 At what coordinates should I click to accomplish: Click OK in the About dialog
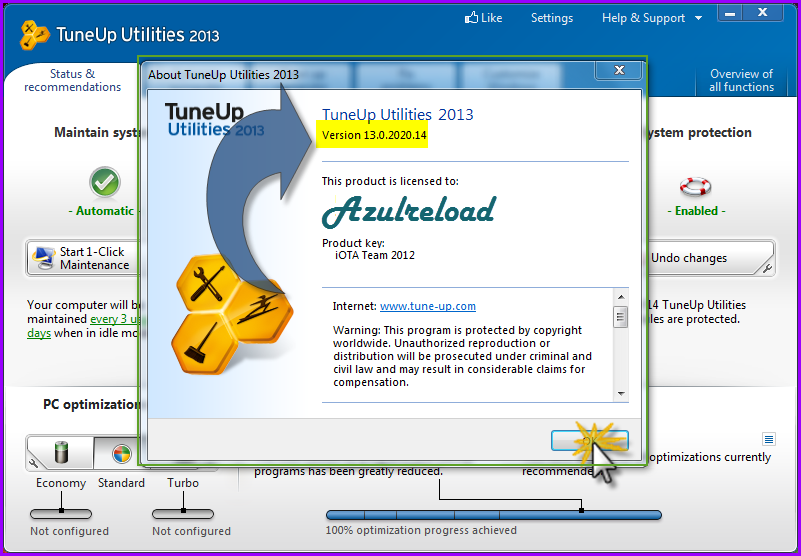pyautogui.click(x=590, y=441)
